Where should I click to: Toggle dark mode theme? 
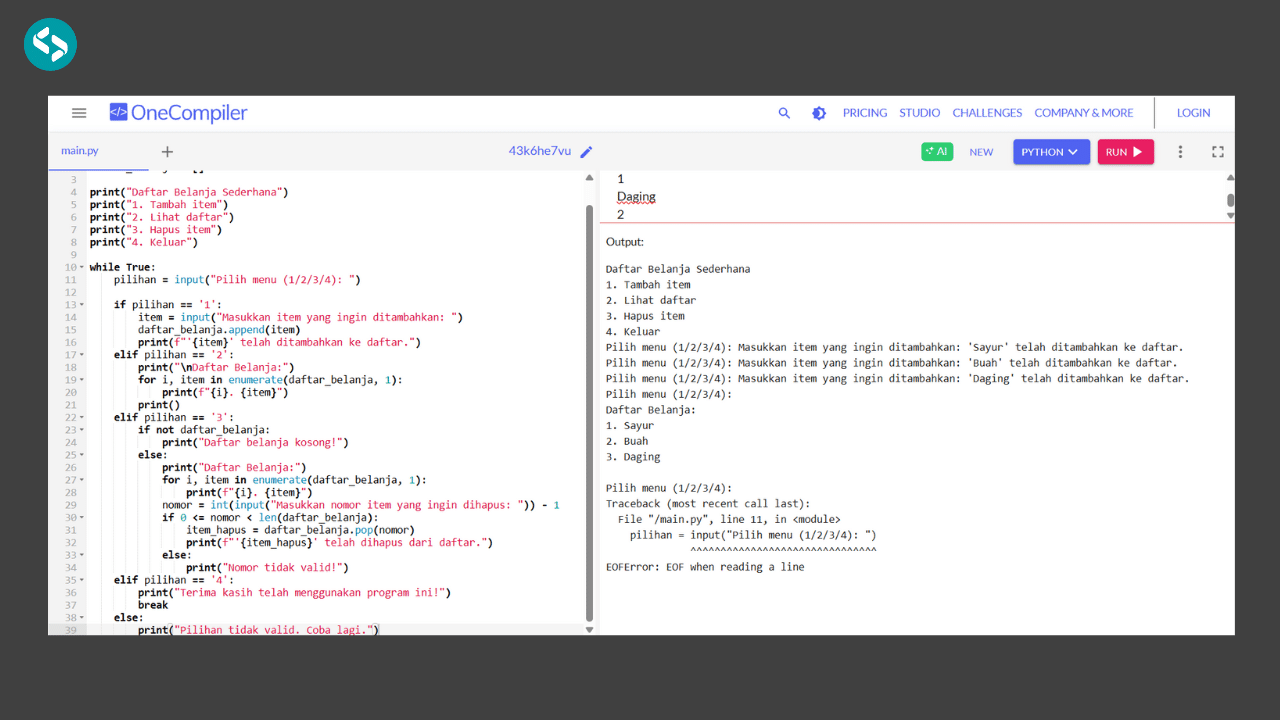pos(819,113)
